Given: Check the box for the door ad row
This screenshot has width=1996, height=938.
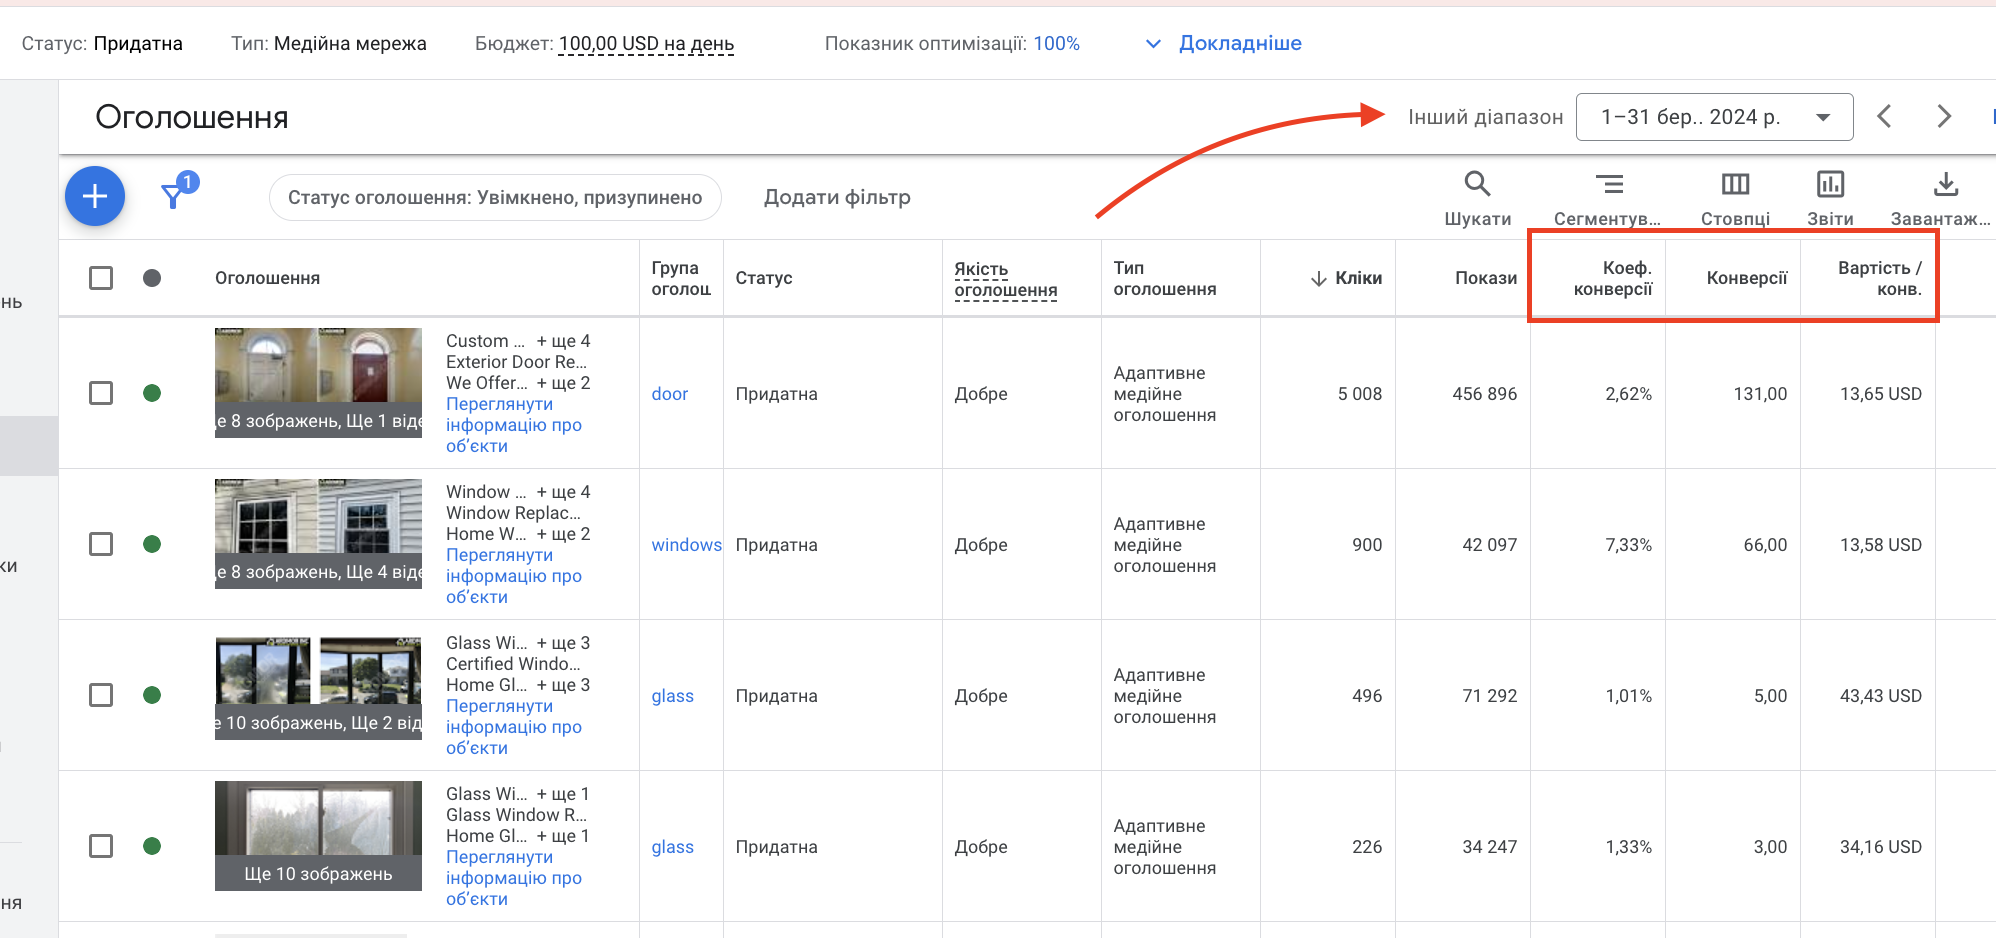Looking at the screenshot, I should tap(101, 393).
